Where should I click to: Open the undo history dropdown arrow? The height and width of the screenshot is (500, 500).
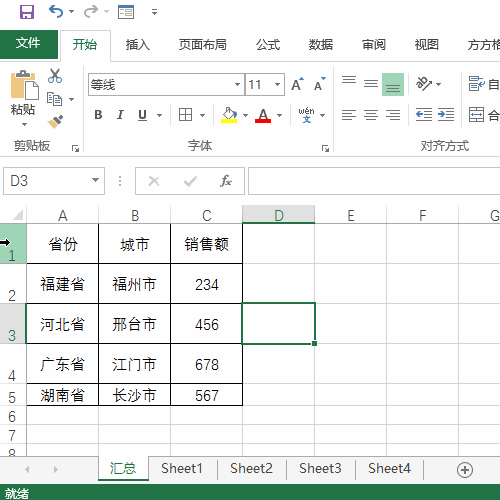(71, 12)
